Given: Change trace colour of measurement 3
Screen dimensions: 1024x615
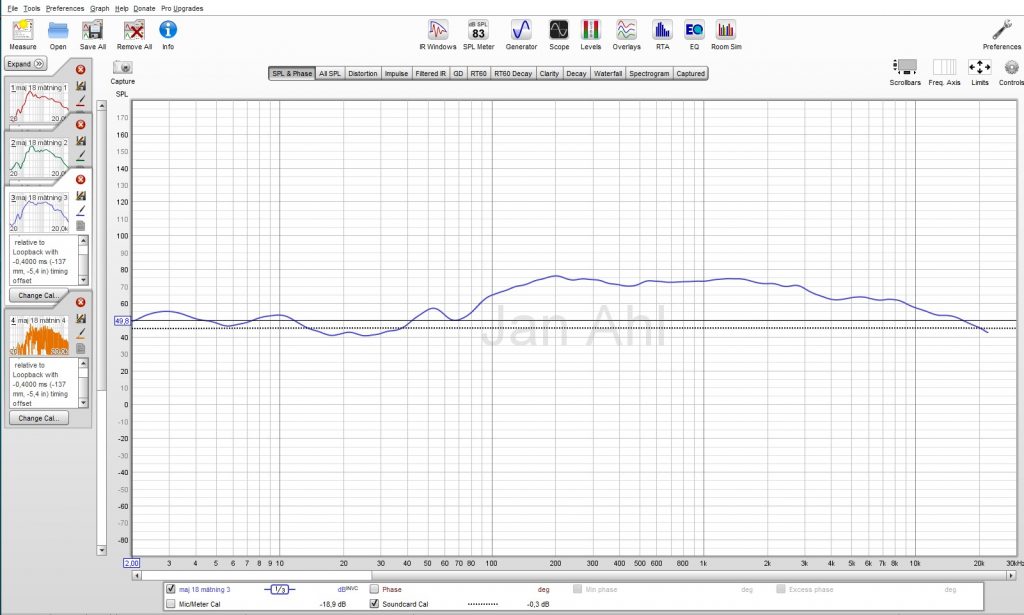Looking at the screenshot, I should click(x=81, y=210).
